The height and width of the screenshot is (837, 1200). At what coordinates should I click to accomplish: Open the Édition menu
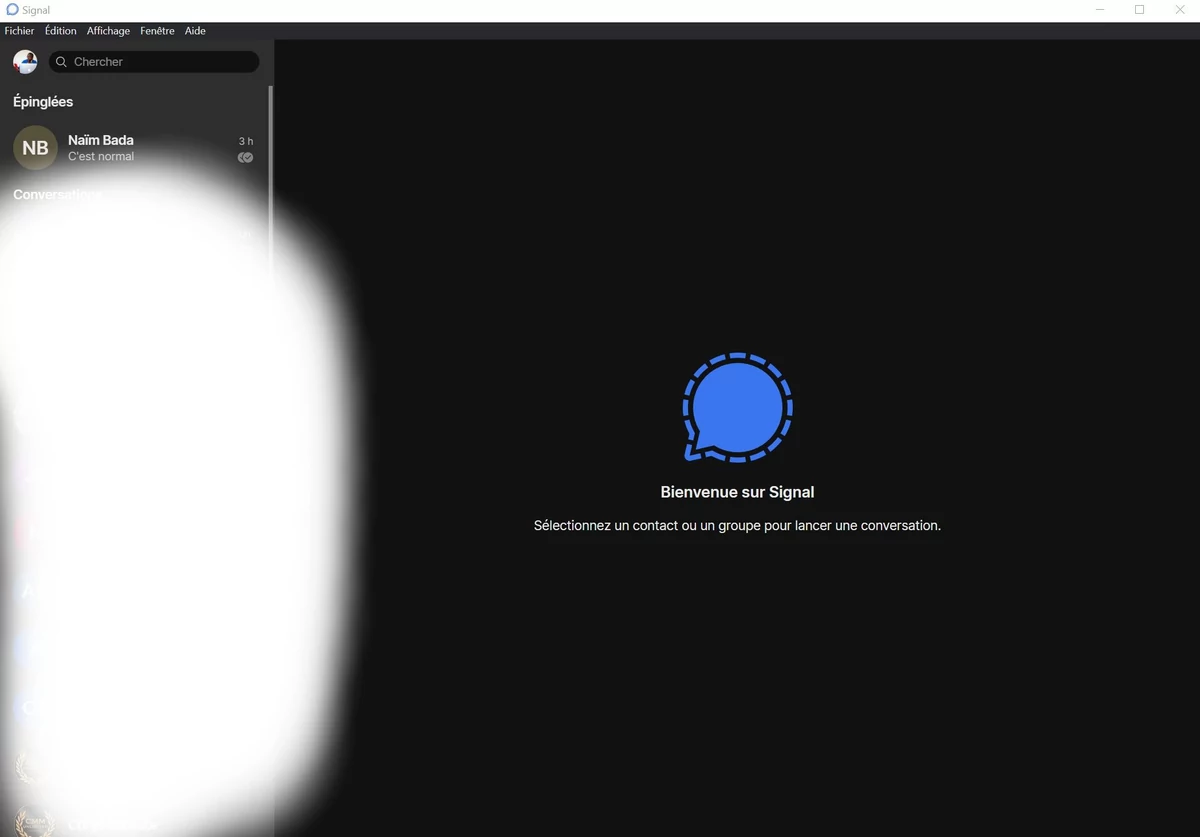tap(60, 31)
